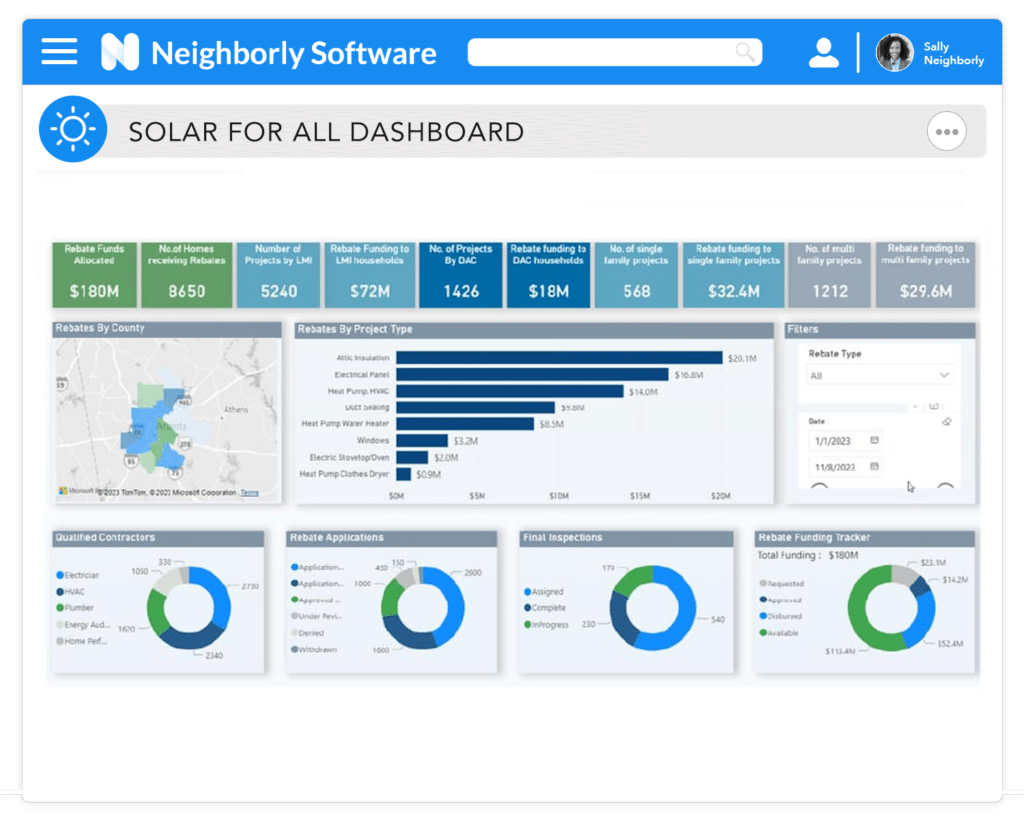The height and width of the screenshot is (819, 1024).
Task: Click the search magnifier icon
Action: pos(745,51)
